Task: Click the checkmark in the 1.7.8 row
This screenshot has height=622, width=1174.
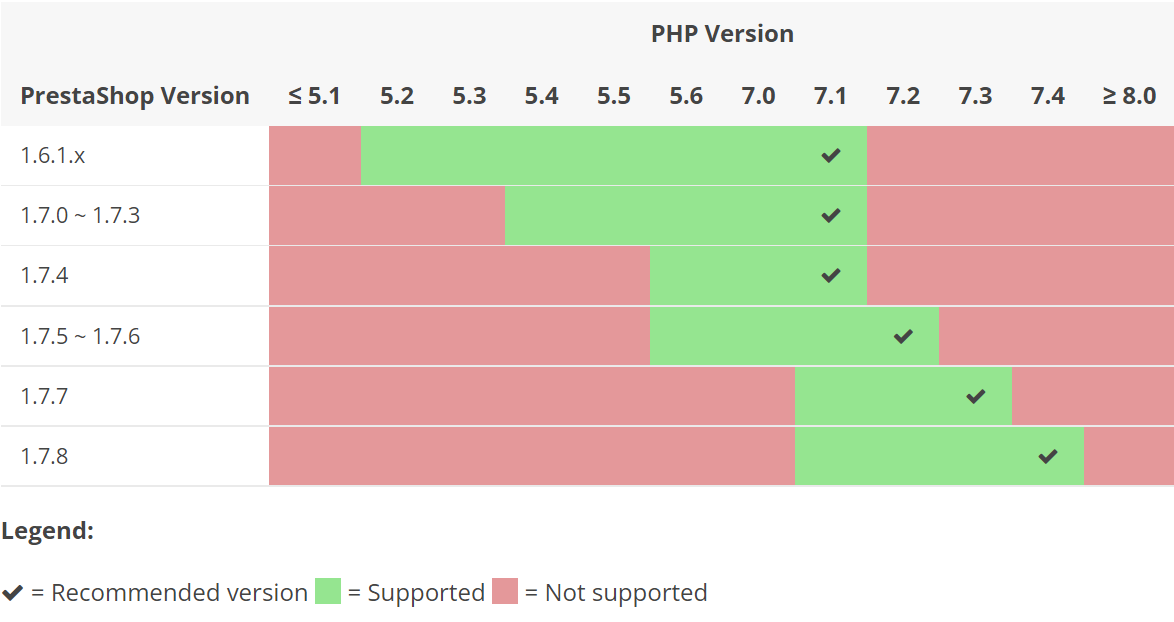Action: pyautogui.click(x=1048, y=457)
